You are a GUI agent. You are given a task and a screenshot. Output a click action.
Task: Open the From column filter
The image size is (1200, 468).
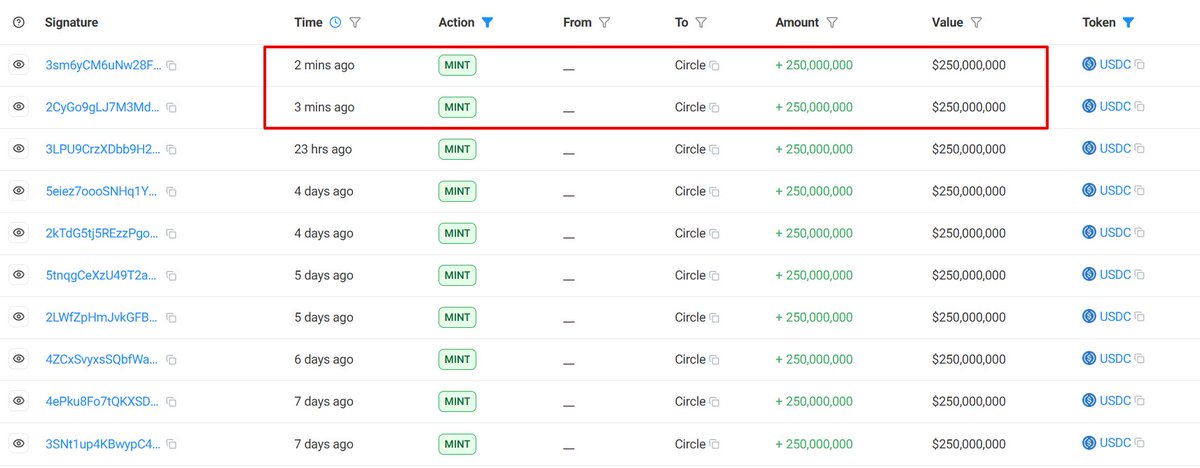604,22
